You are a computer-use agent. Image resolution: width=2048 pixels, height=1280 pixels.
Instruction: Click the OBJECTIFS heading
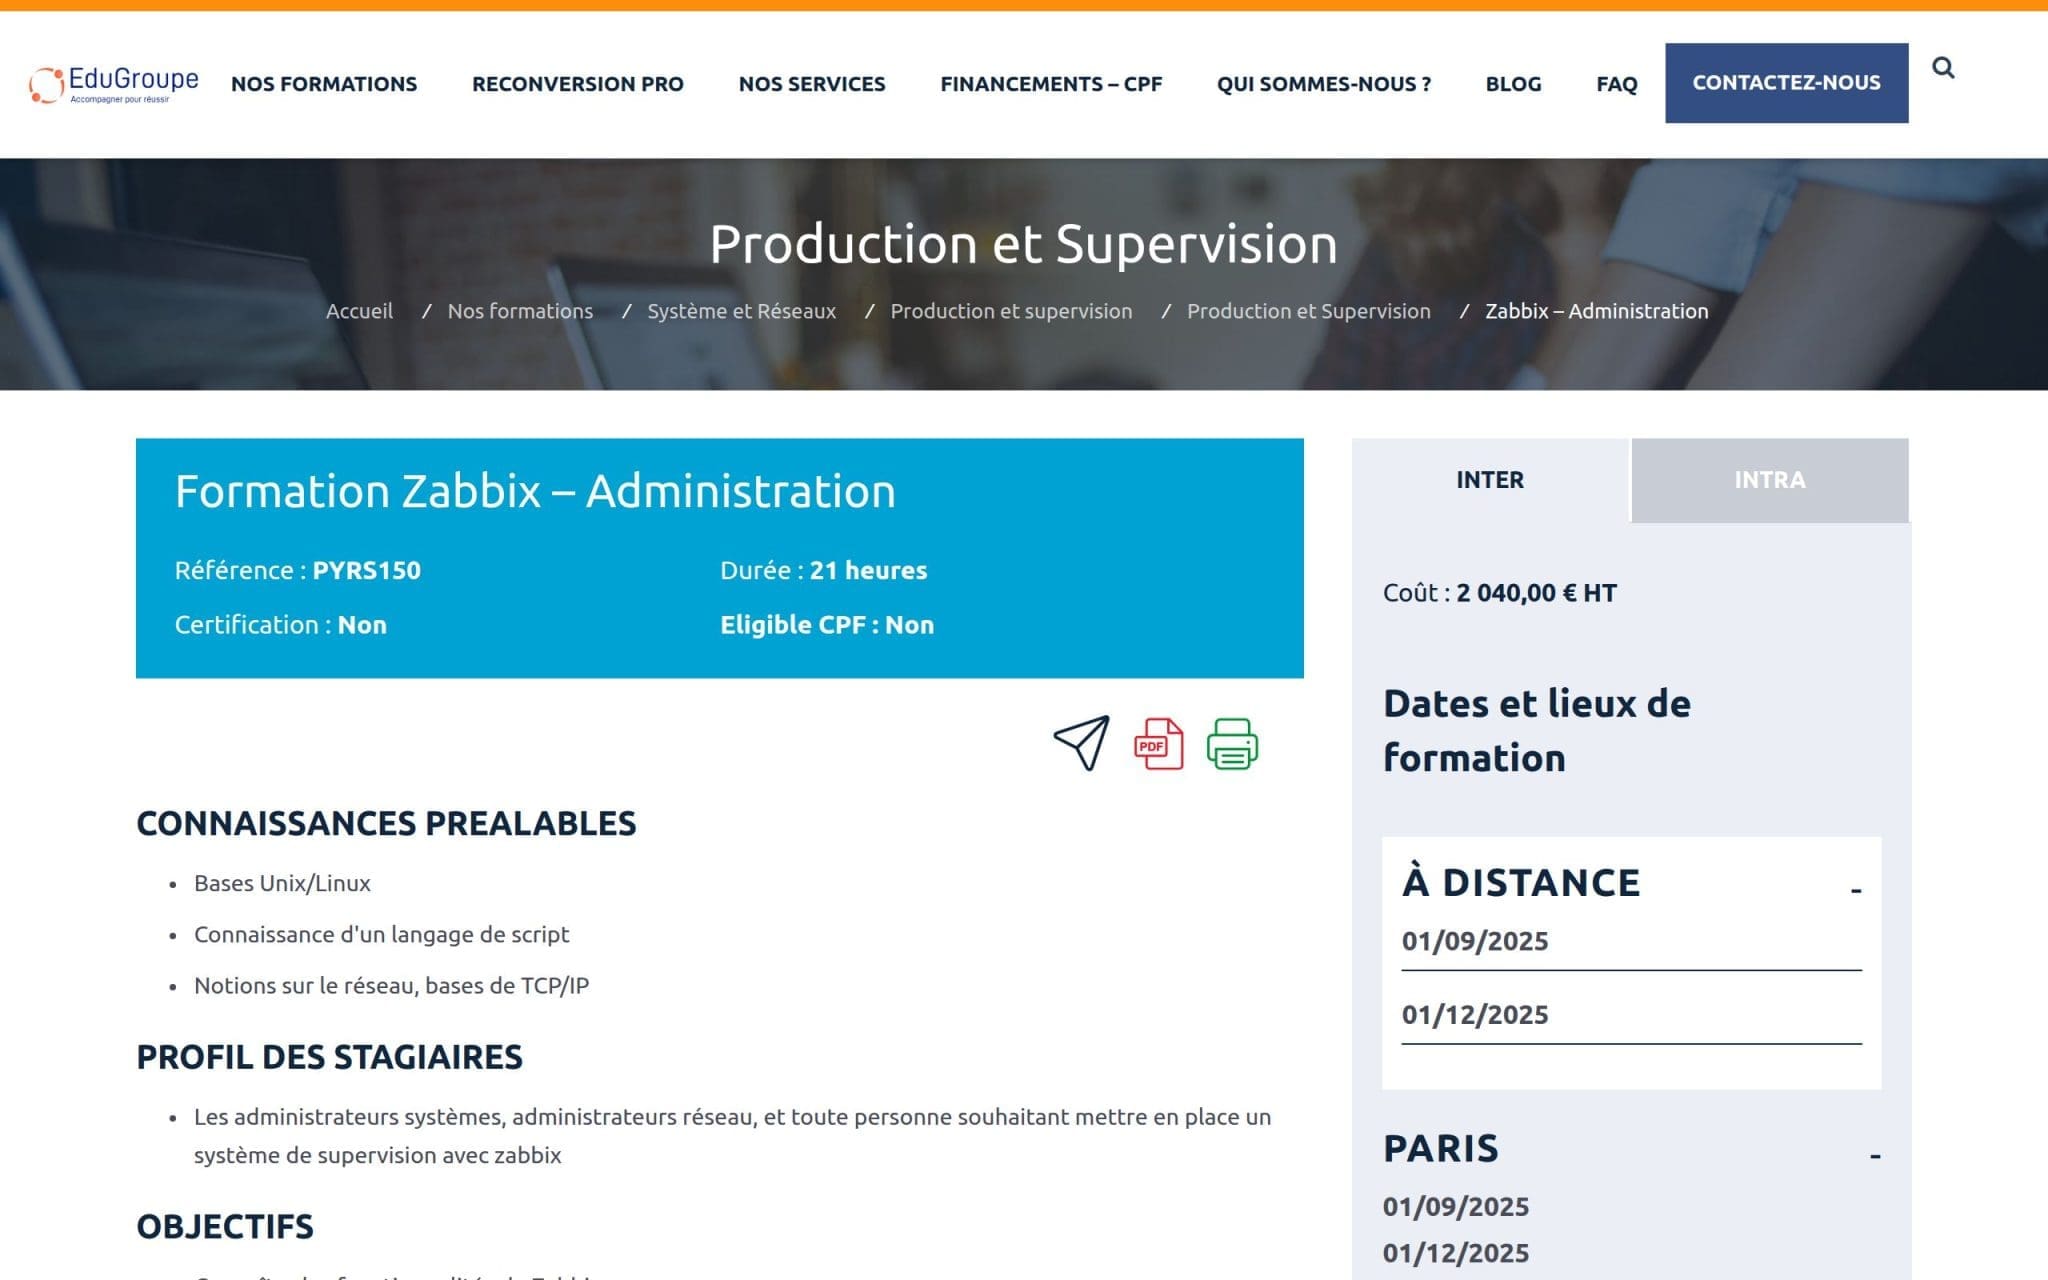tap(225, 1227)
